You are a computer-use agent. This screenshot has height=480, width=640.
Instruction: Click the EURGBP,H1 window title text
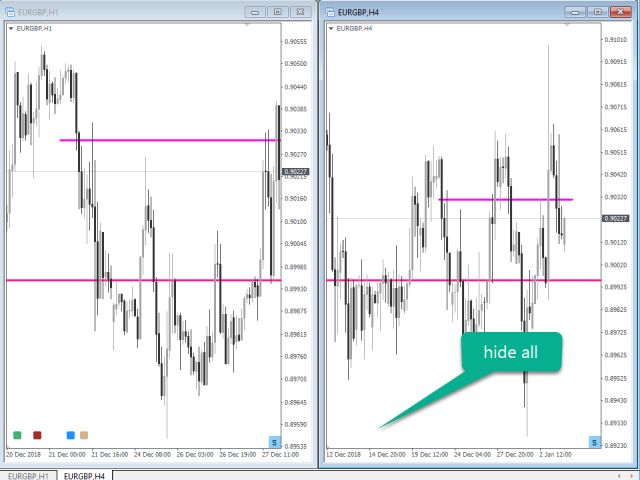coord(38,12)
